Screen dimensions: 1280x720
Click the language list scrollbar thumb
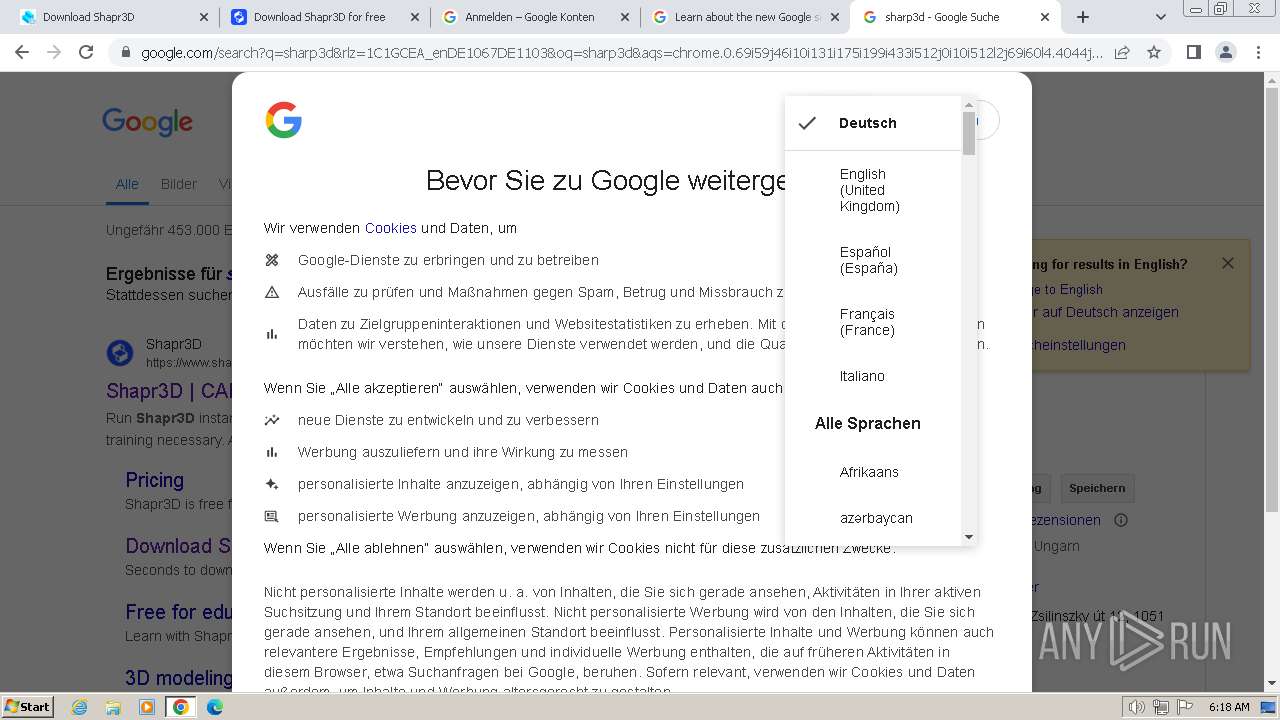(968, 133)
